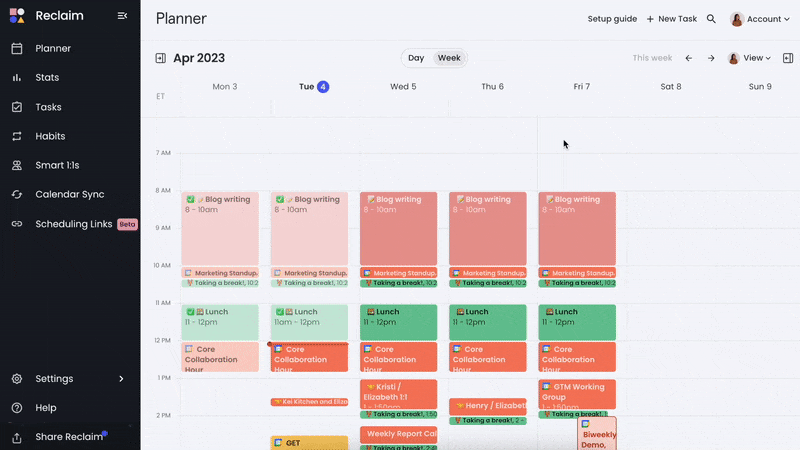800x450 pixels.
Task: Open Kristi / Elizabeth 1:1 event
Action: pyautogui.click(x=398, y=394)
